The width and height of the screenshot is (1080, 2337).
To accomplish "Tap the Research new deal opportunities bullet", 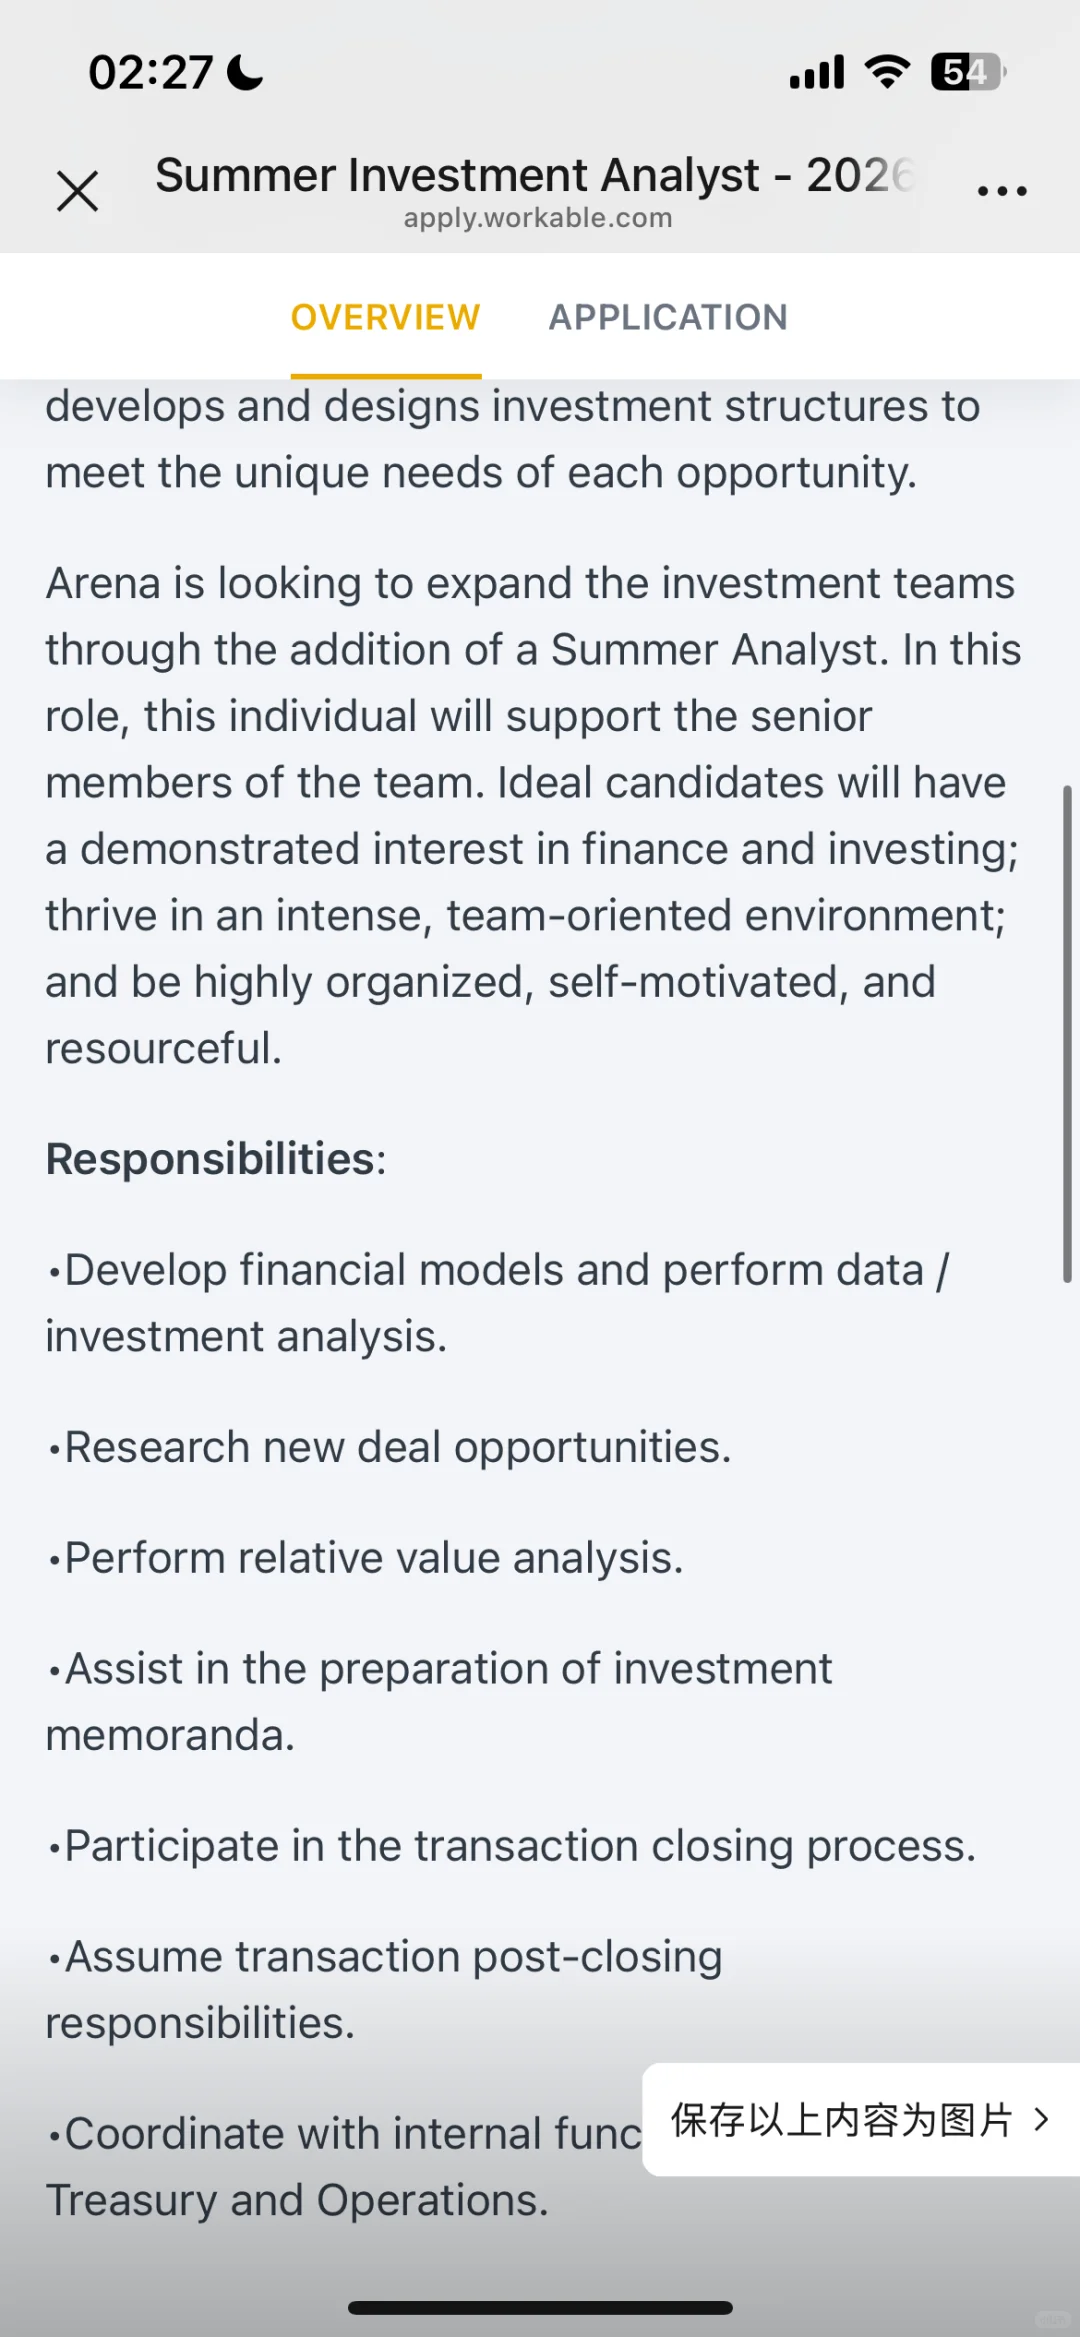I will 390,1448.
